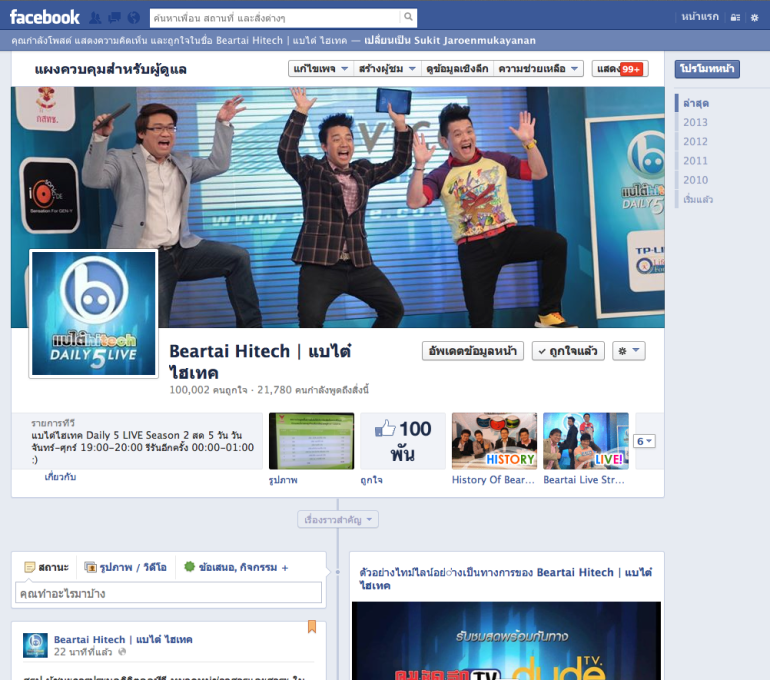Expand the เรื่องราวสำคัญ filter dropdown

click(338, 520)
